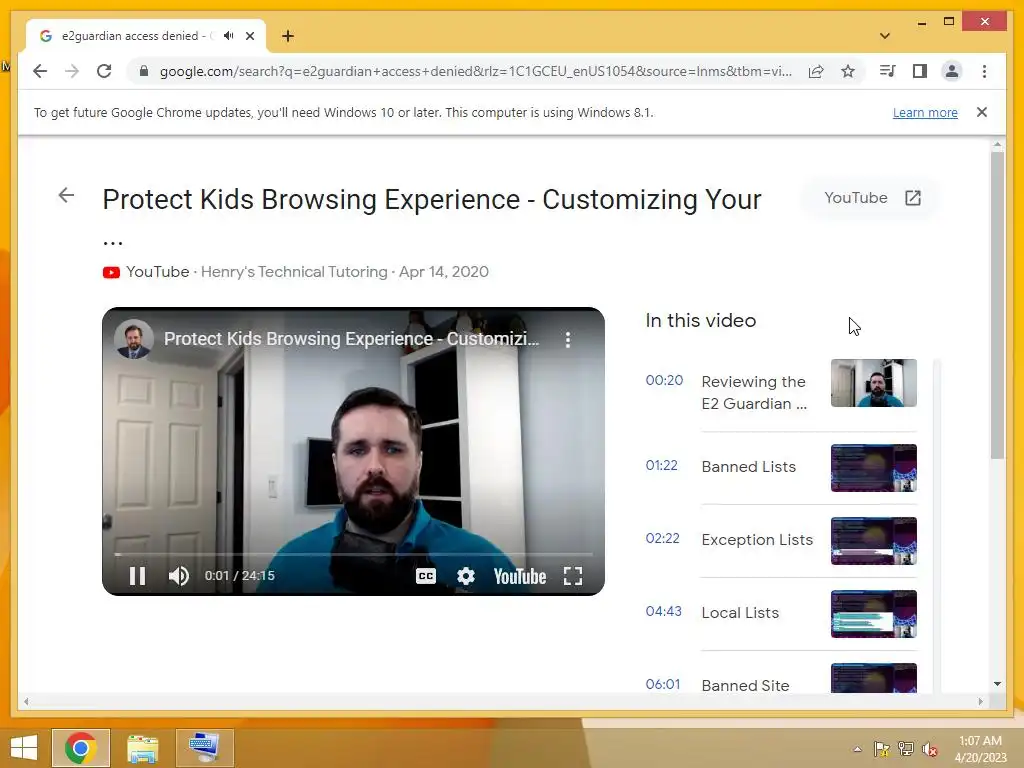
Task: Open the Windows Start button
Action: (24, 748)
